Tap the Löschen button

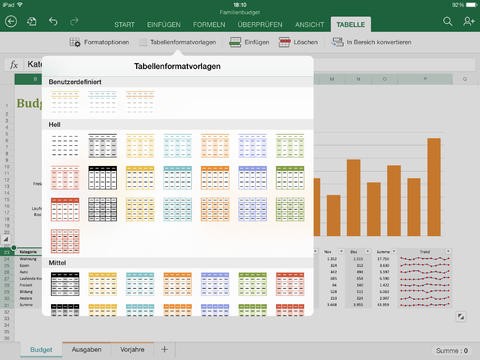click(x=298, y=42)
